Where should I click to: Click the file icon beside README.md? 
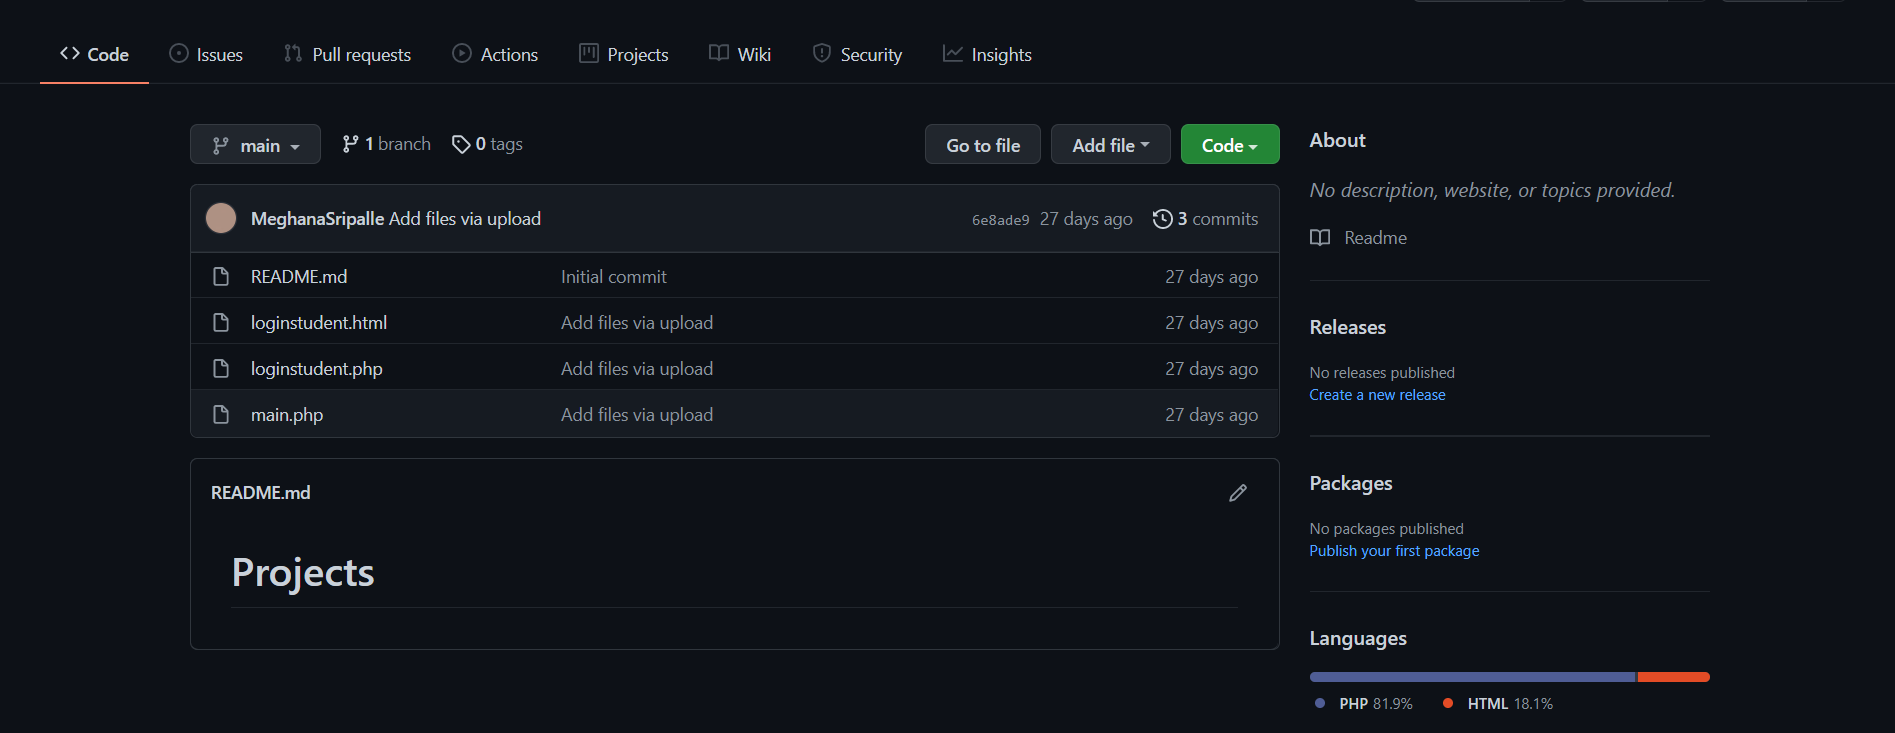[221, 276]
